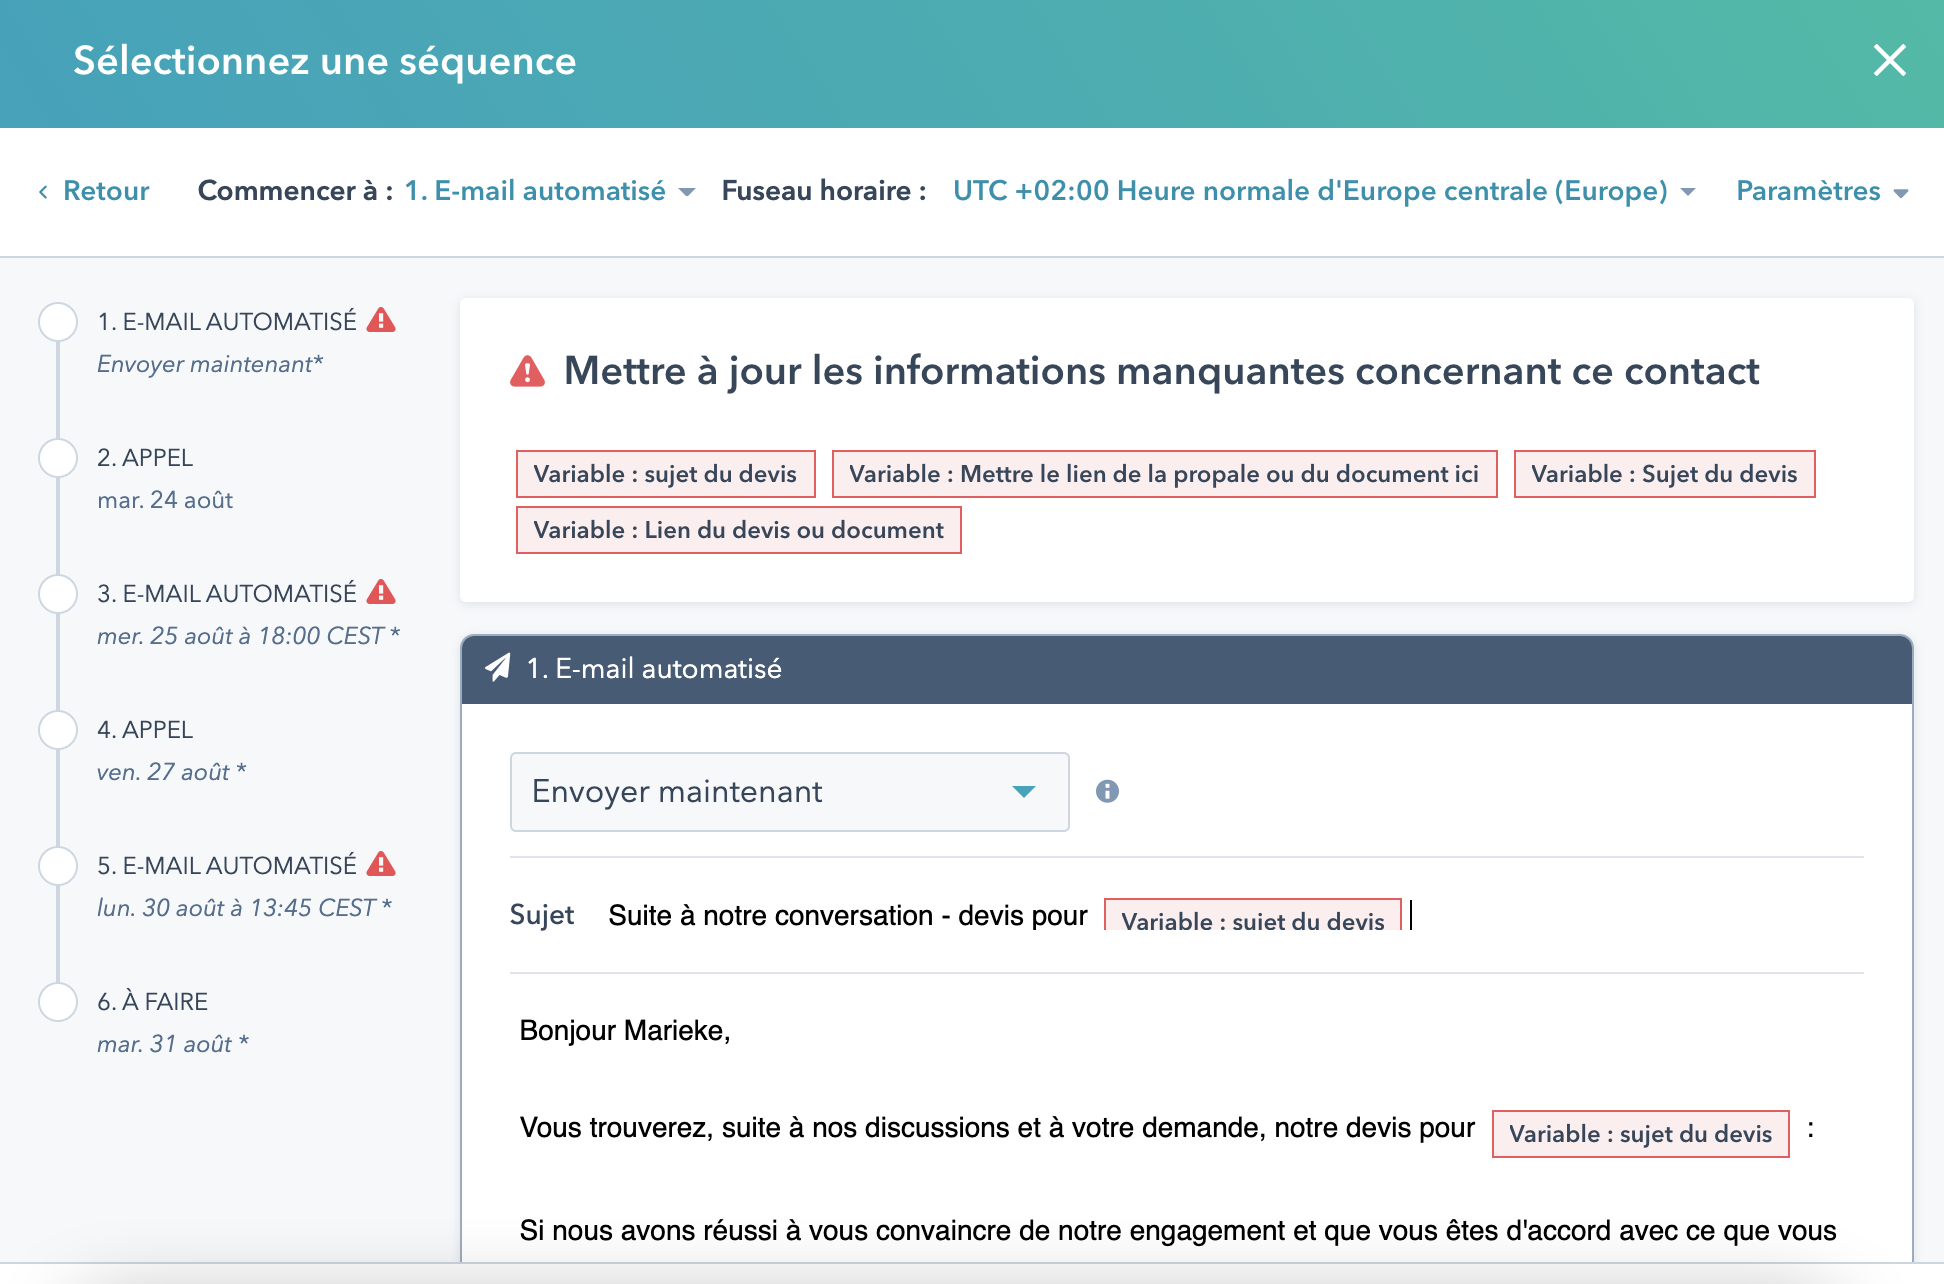Click into the Sujet email subject field
This screenshot has width=1944, height=1284.
(x=848, y=916)
